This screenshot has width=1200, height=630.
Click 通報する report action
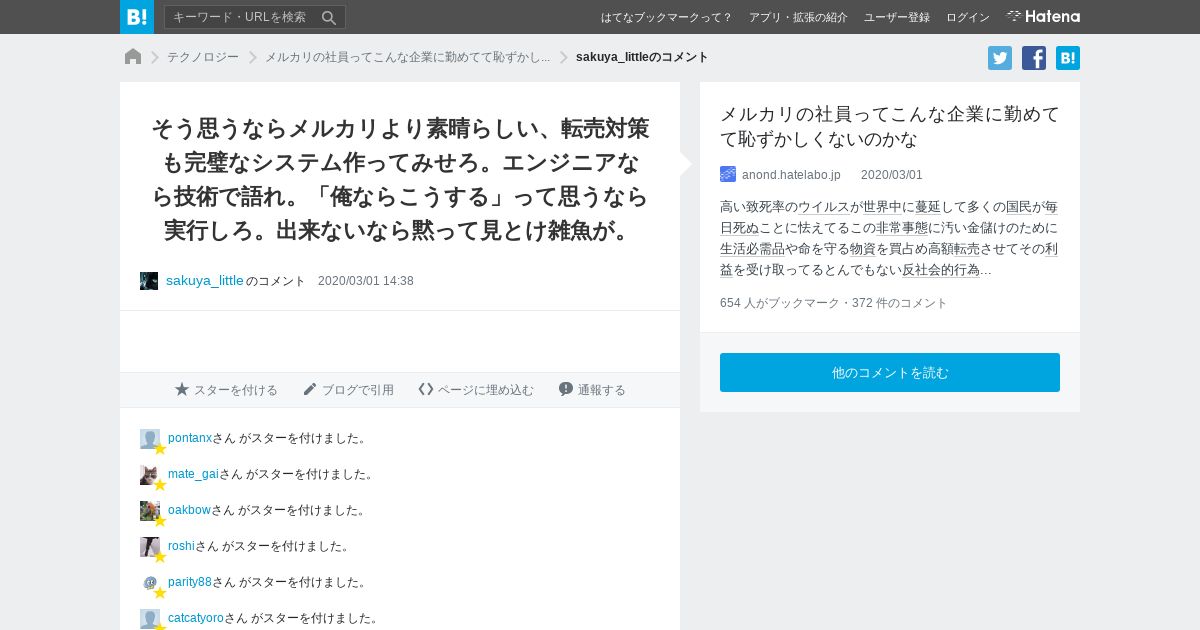coord(592,390)
